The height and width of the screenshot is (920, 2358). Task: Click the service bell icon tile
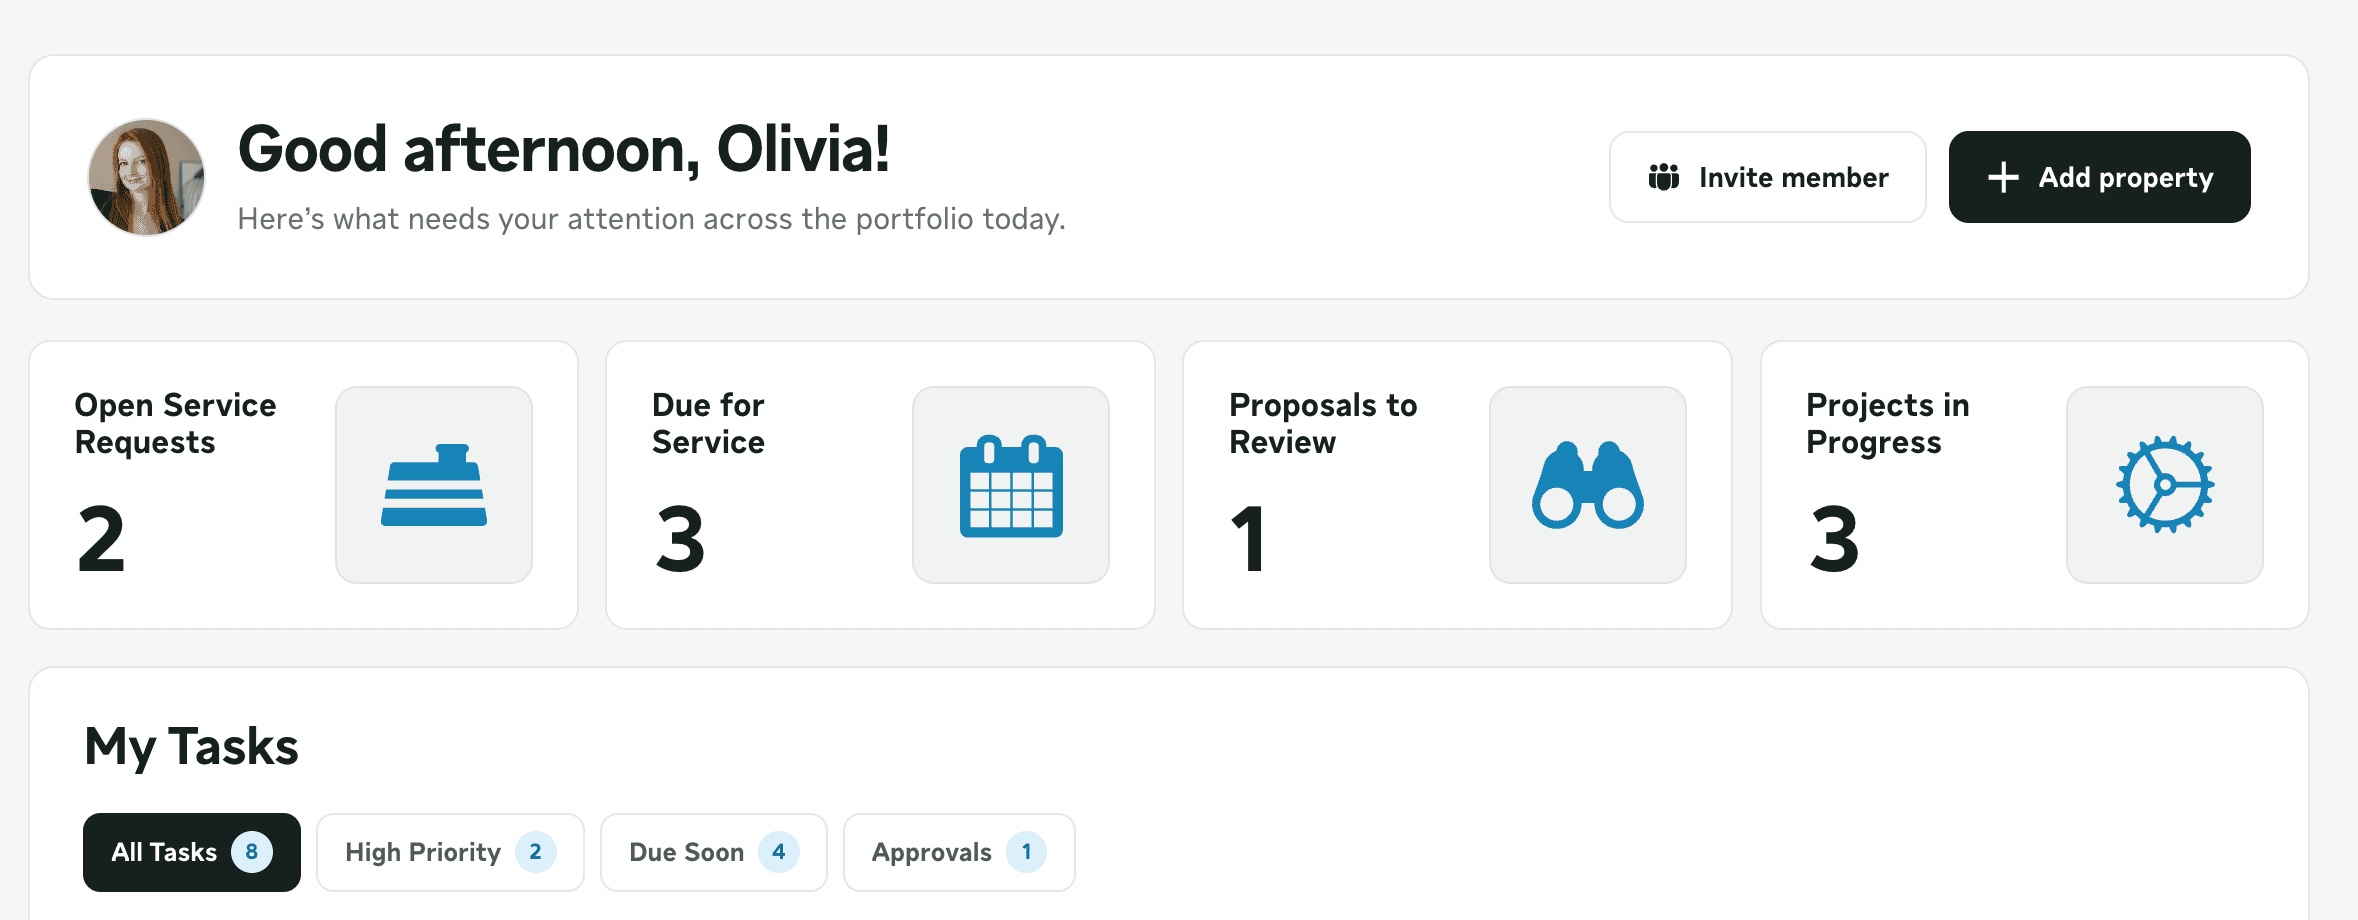coord(434,485)
